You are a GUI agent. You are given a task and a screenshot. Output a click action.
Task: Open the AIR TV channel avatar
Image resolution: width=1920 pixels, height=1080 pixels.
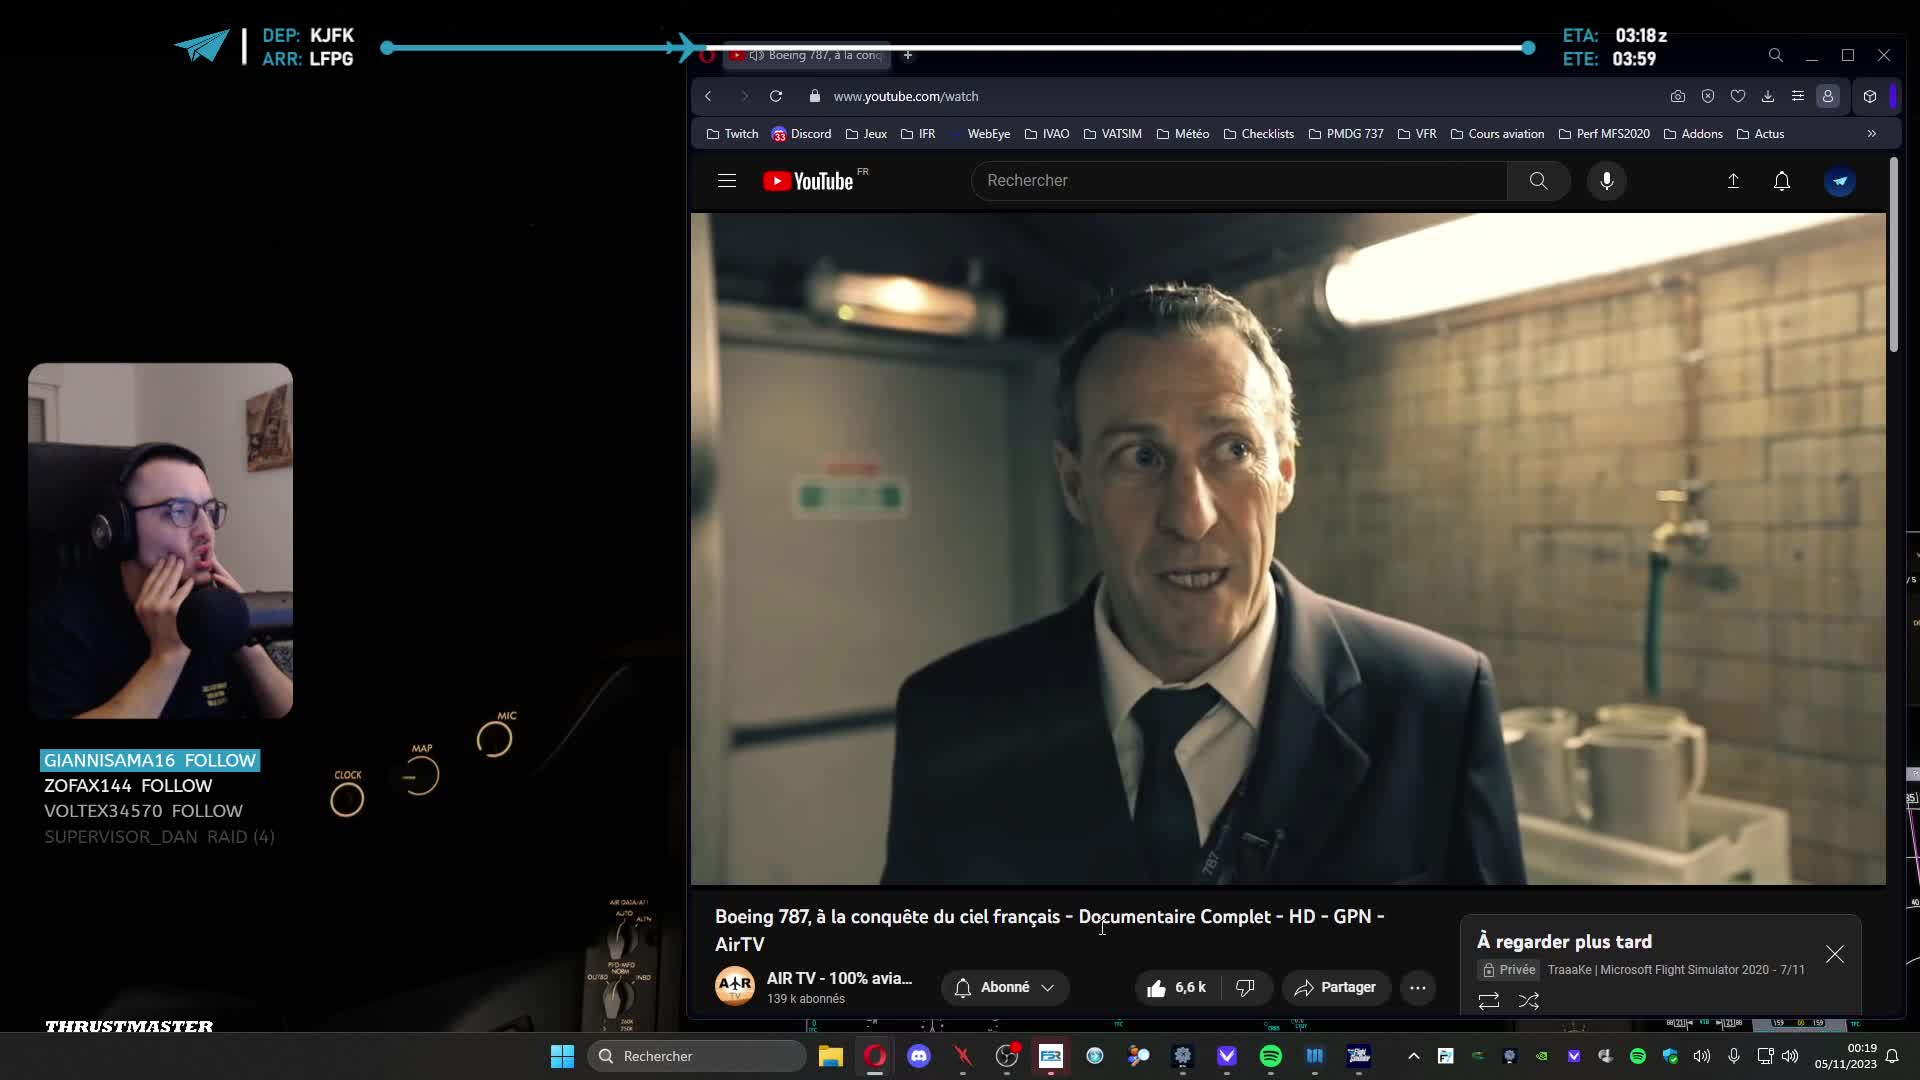(x=735, y=986)
